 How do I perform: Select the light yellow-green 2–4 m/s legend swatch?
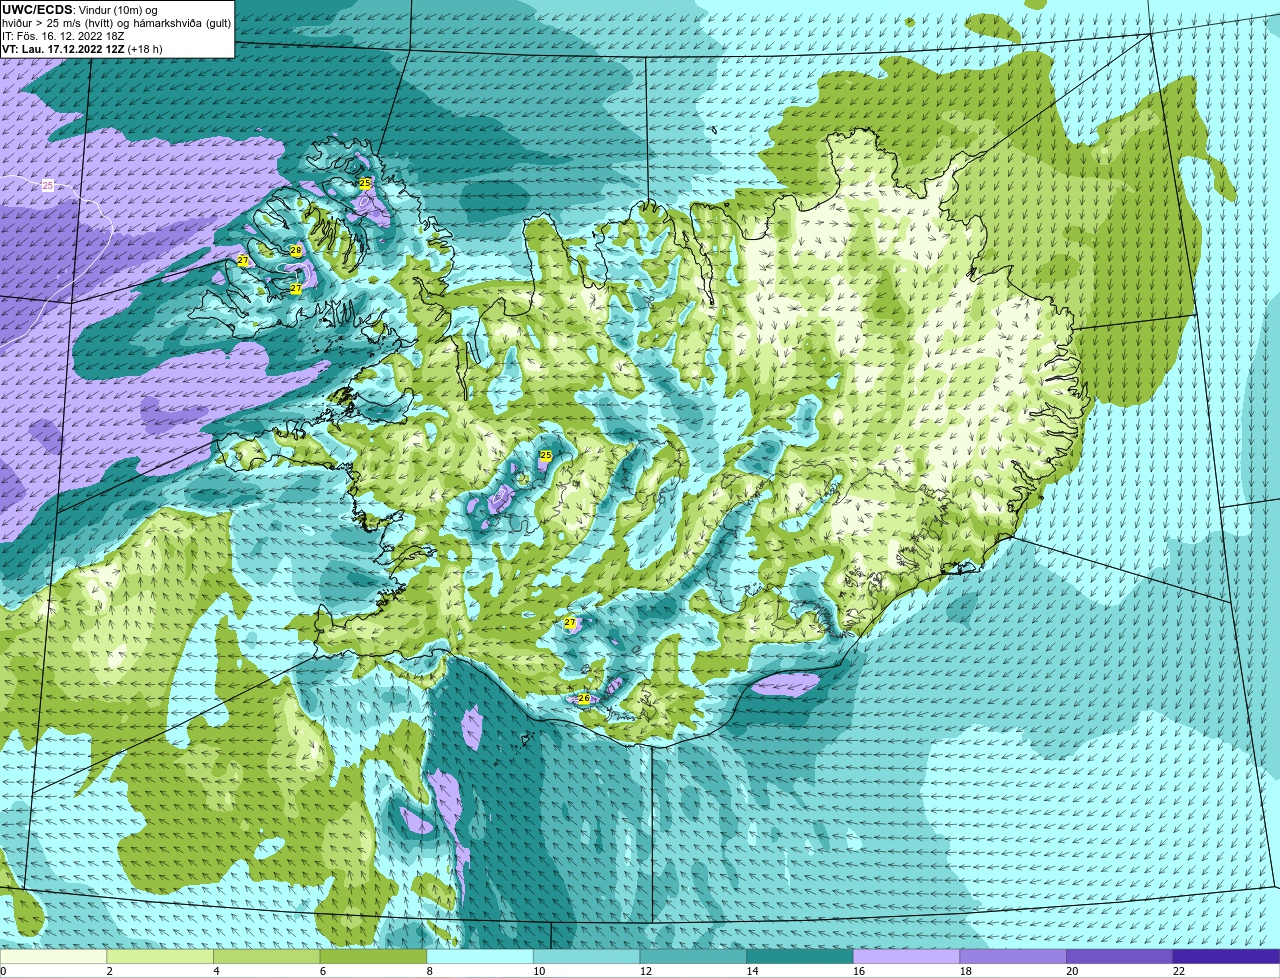point(160,956)
